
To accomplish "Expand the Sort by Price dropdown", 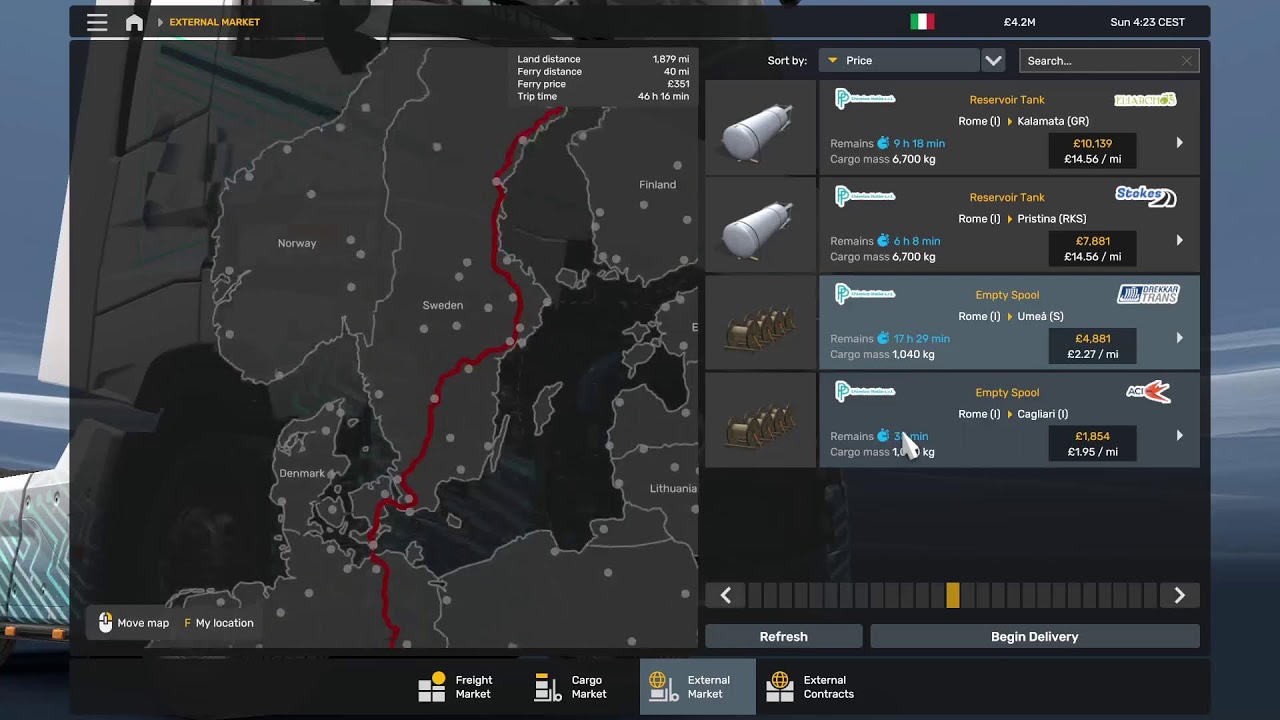I will pos(898,61).
